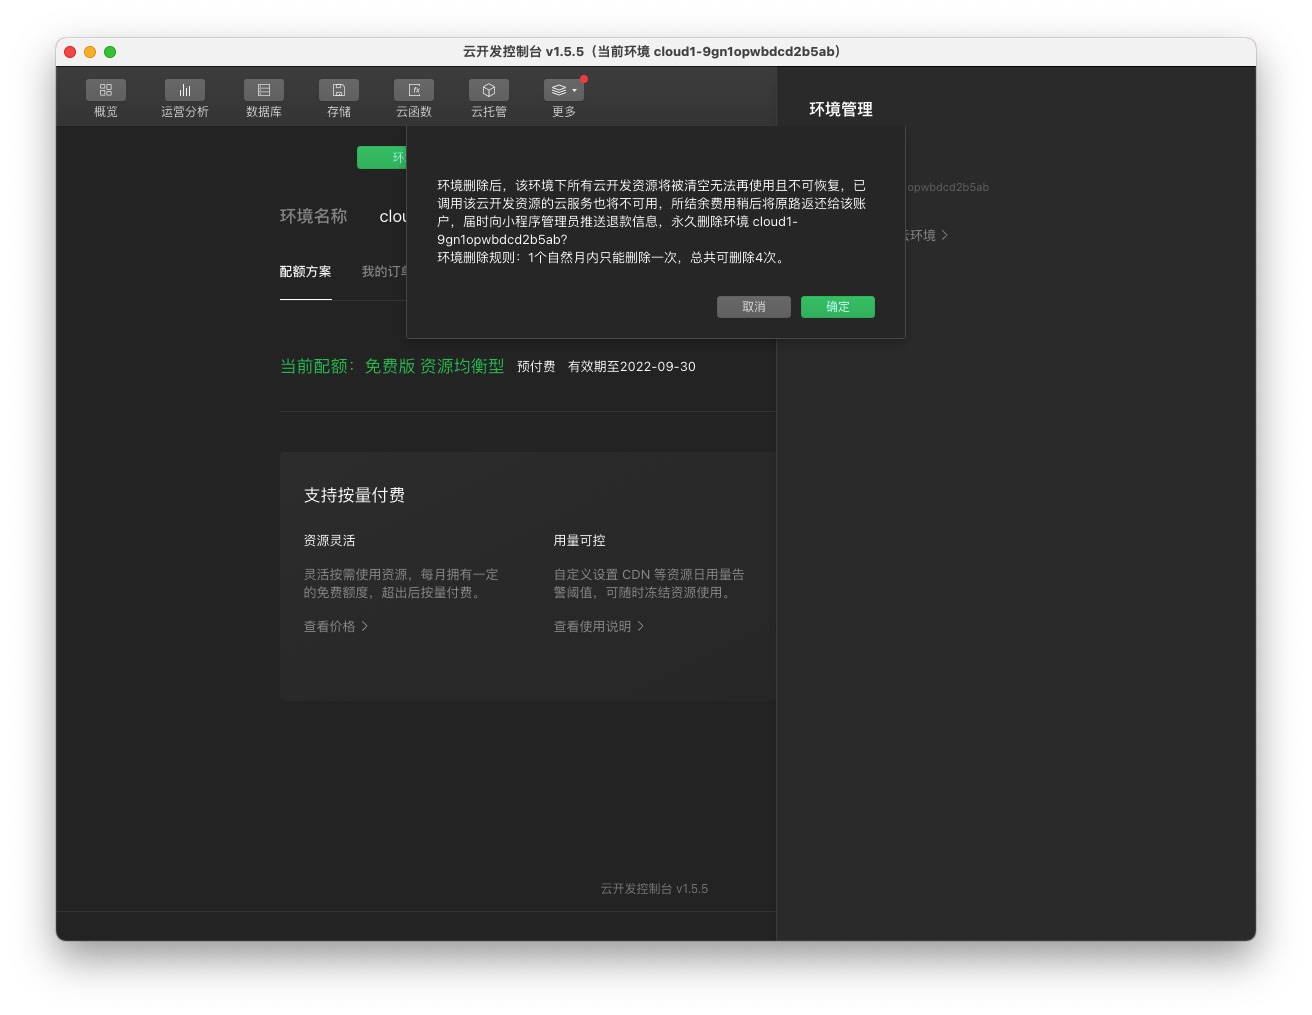This screenshot has height=1015, width=1312.
Task: Cancel the dialog with 取消 button
Action: point(754,307)
